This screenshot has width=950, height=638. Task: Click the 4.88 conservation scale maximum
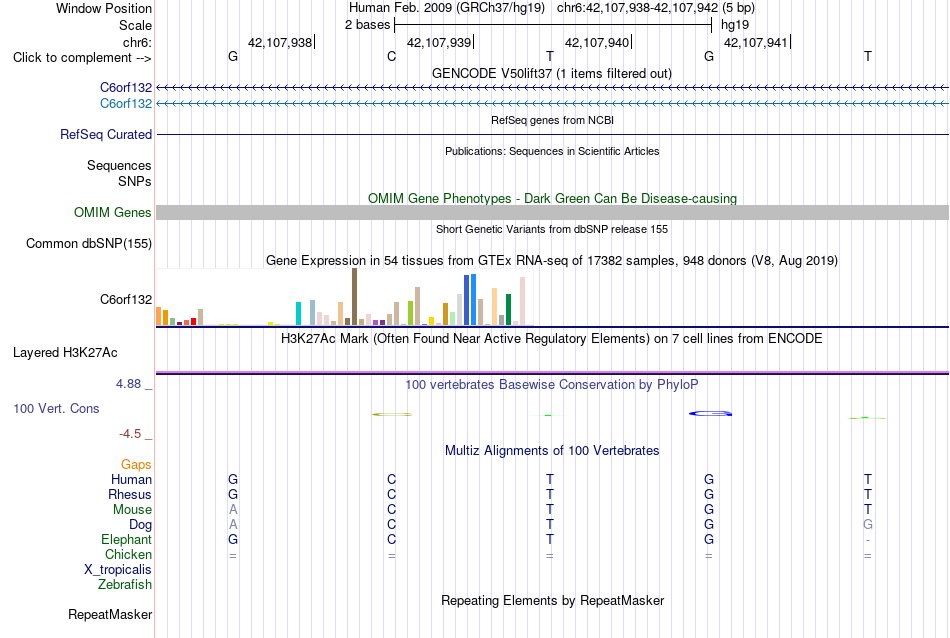[x=128, y=384]
